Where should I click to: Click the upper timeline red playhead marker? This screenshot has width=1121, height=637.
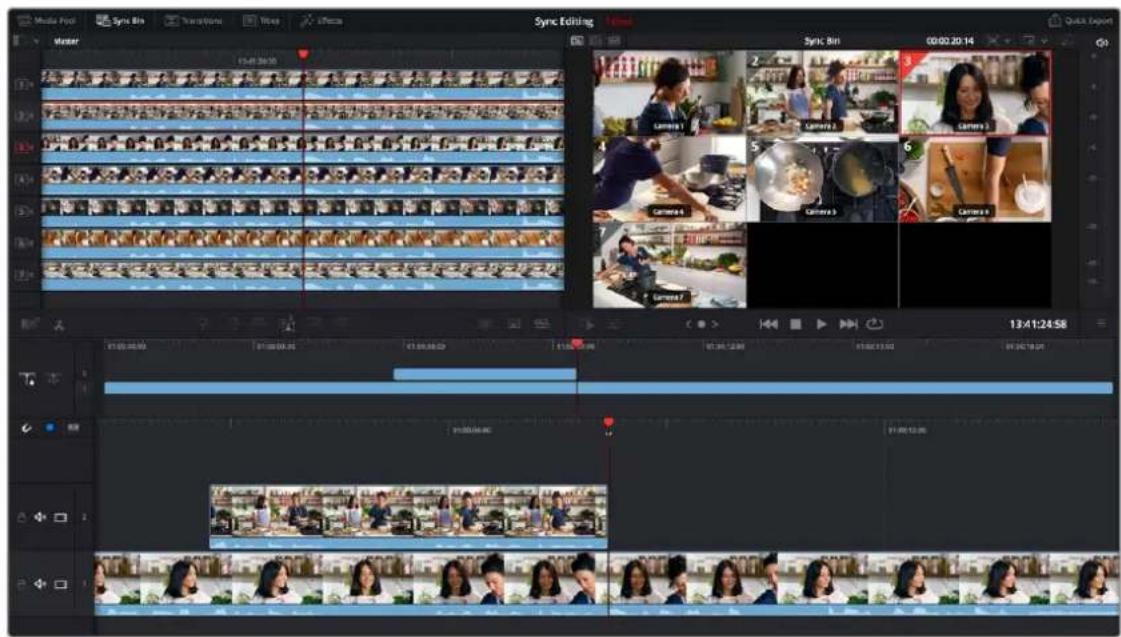577,344
